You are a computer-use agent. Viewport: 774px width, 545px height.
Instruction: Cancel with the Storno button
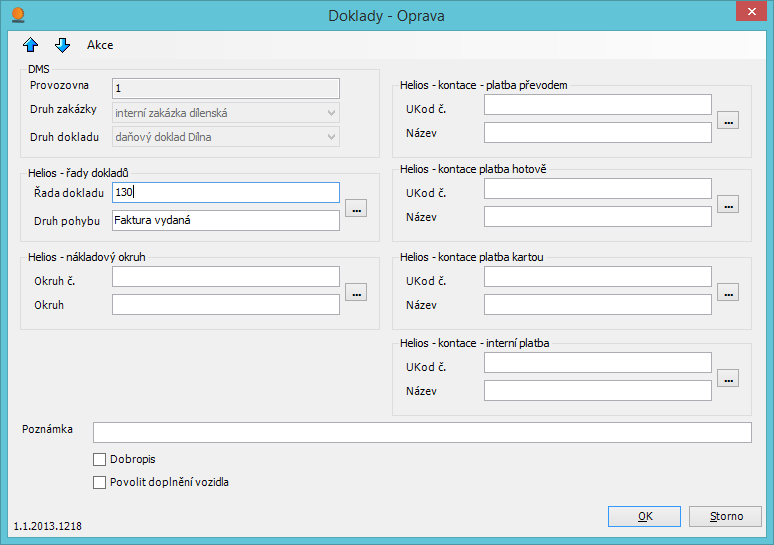click(x=726, y=516)
